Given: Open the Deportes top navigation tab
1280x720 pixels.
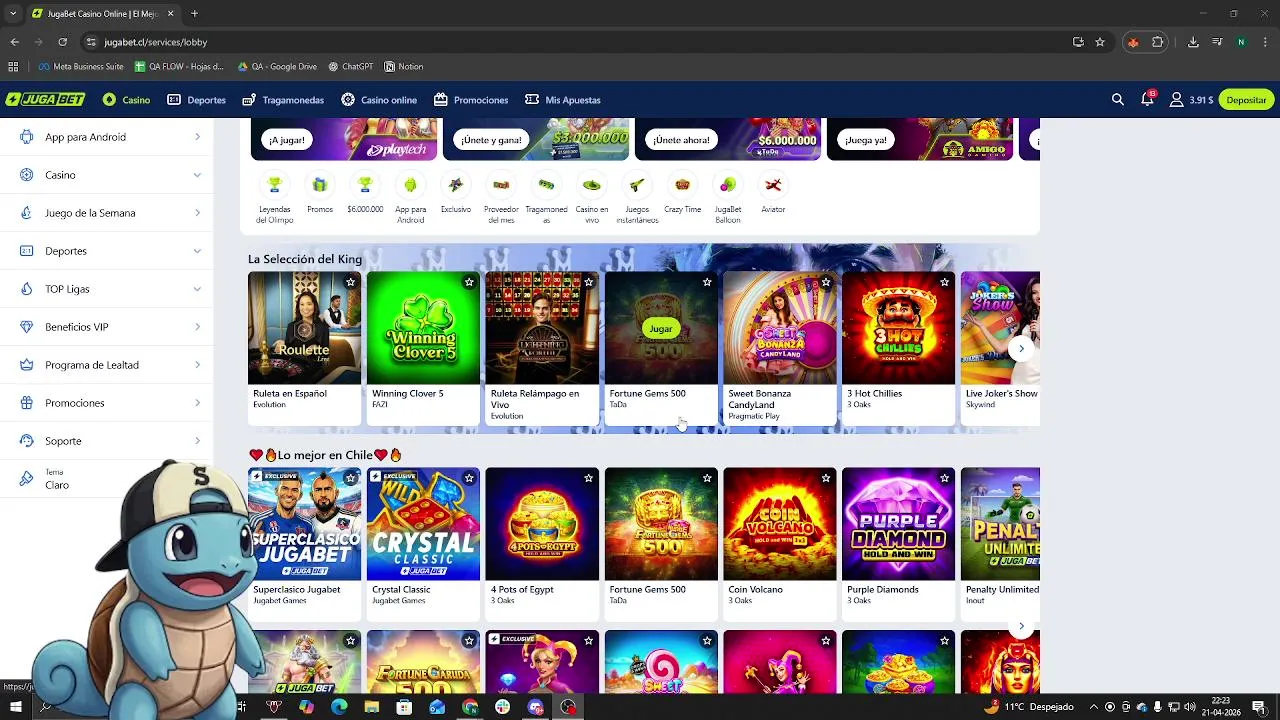Looking at the screenshot, I should point(196,100).
